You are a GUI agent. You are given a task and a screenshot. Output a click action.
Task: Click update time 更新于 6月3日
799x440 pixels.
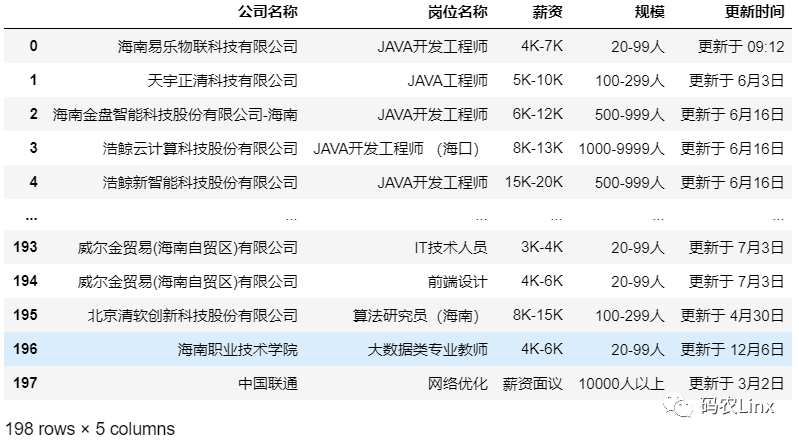[736, 81]
